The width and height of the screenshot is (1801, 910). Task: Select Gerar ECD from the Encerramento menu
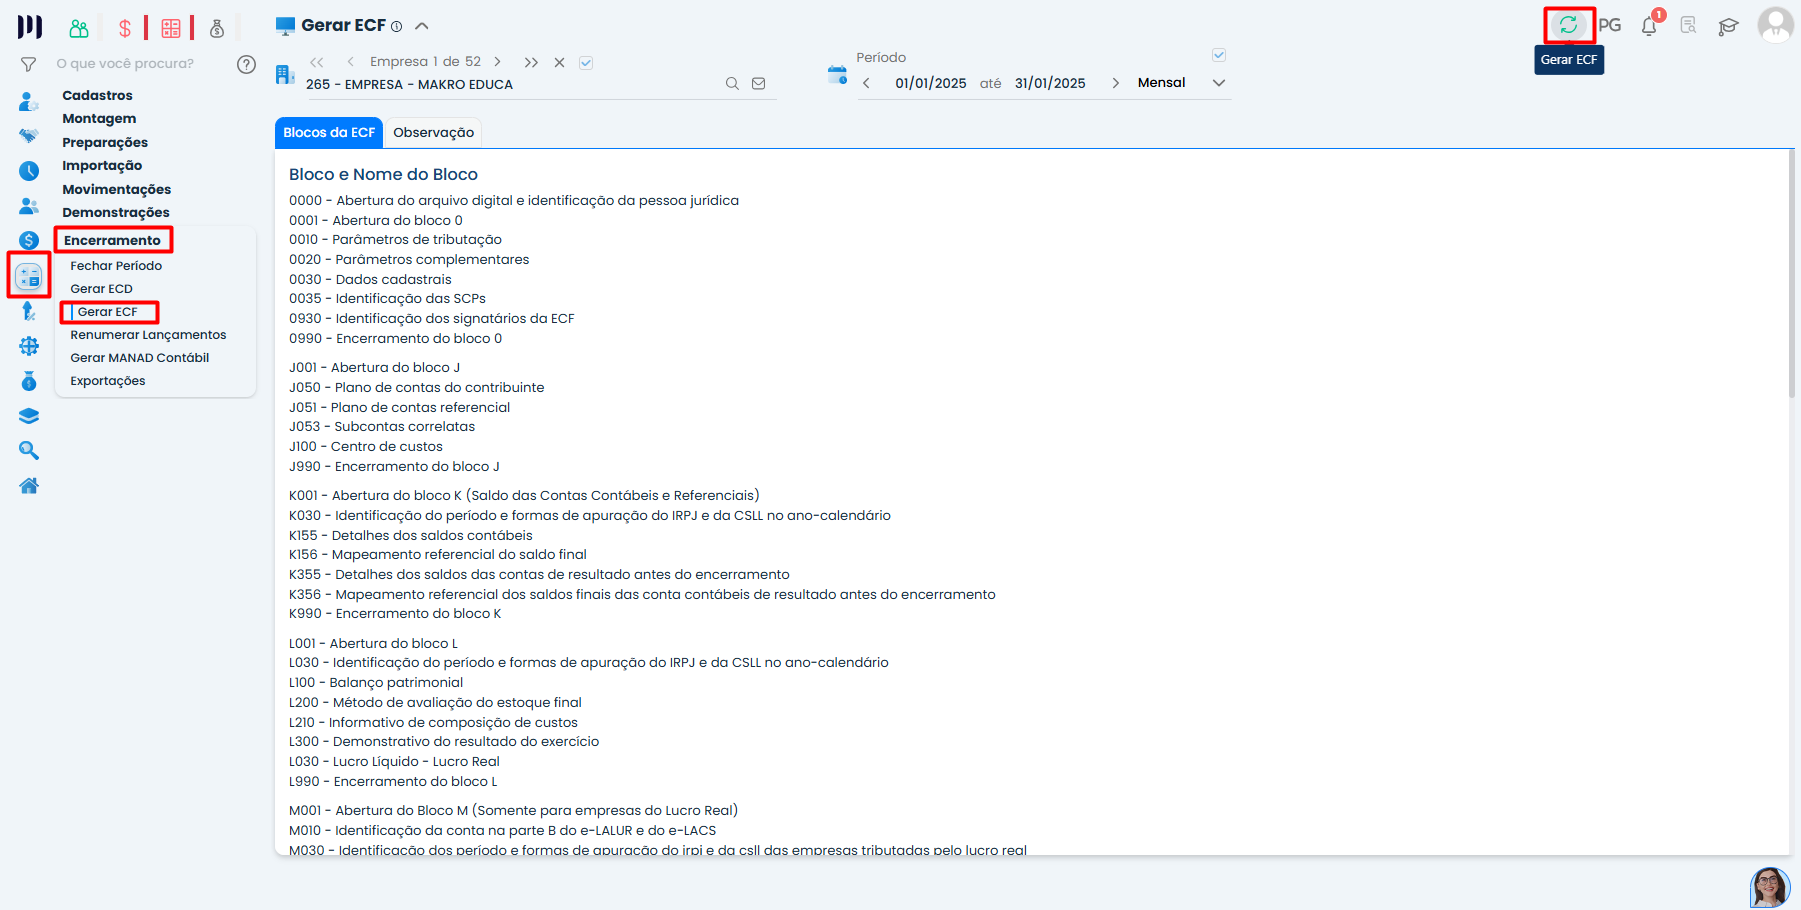(101, 288)
